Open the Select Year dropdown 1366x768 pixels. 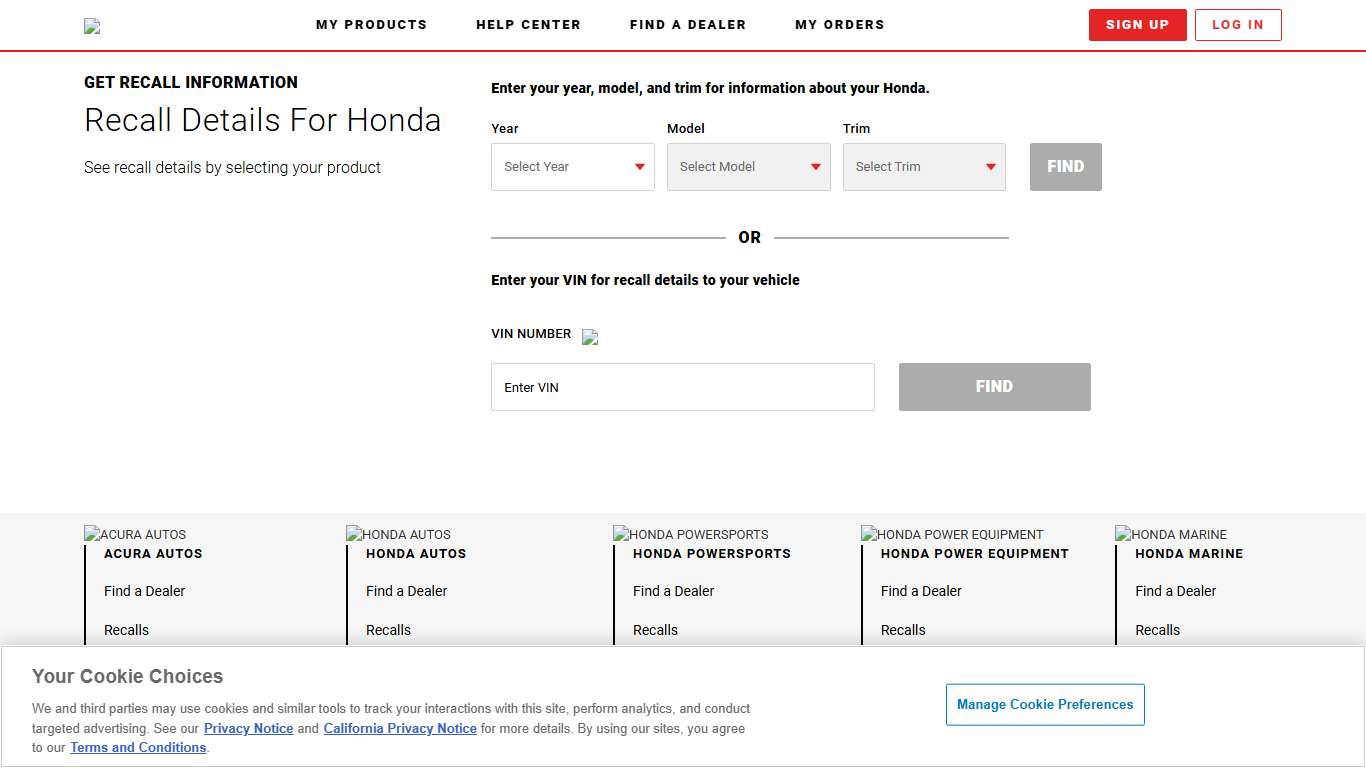[572, 167]
